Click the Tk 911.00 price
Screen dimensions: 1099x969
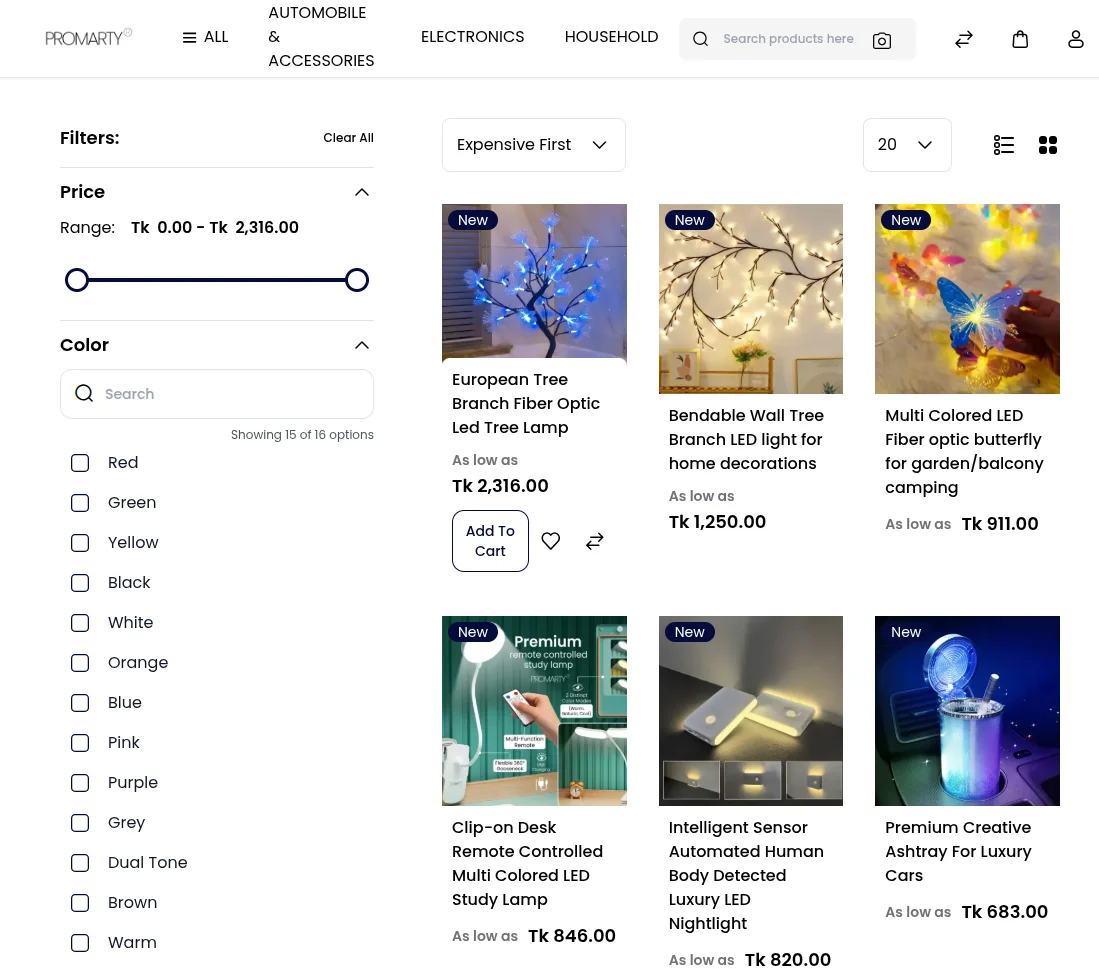[999, 524]
